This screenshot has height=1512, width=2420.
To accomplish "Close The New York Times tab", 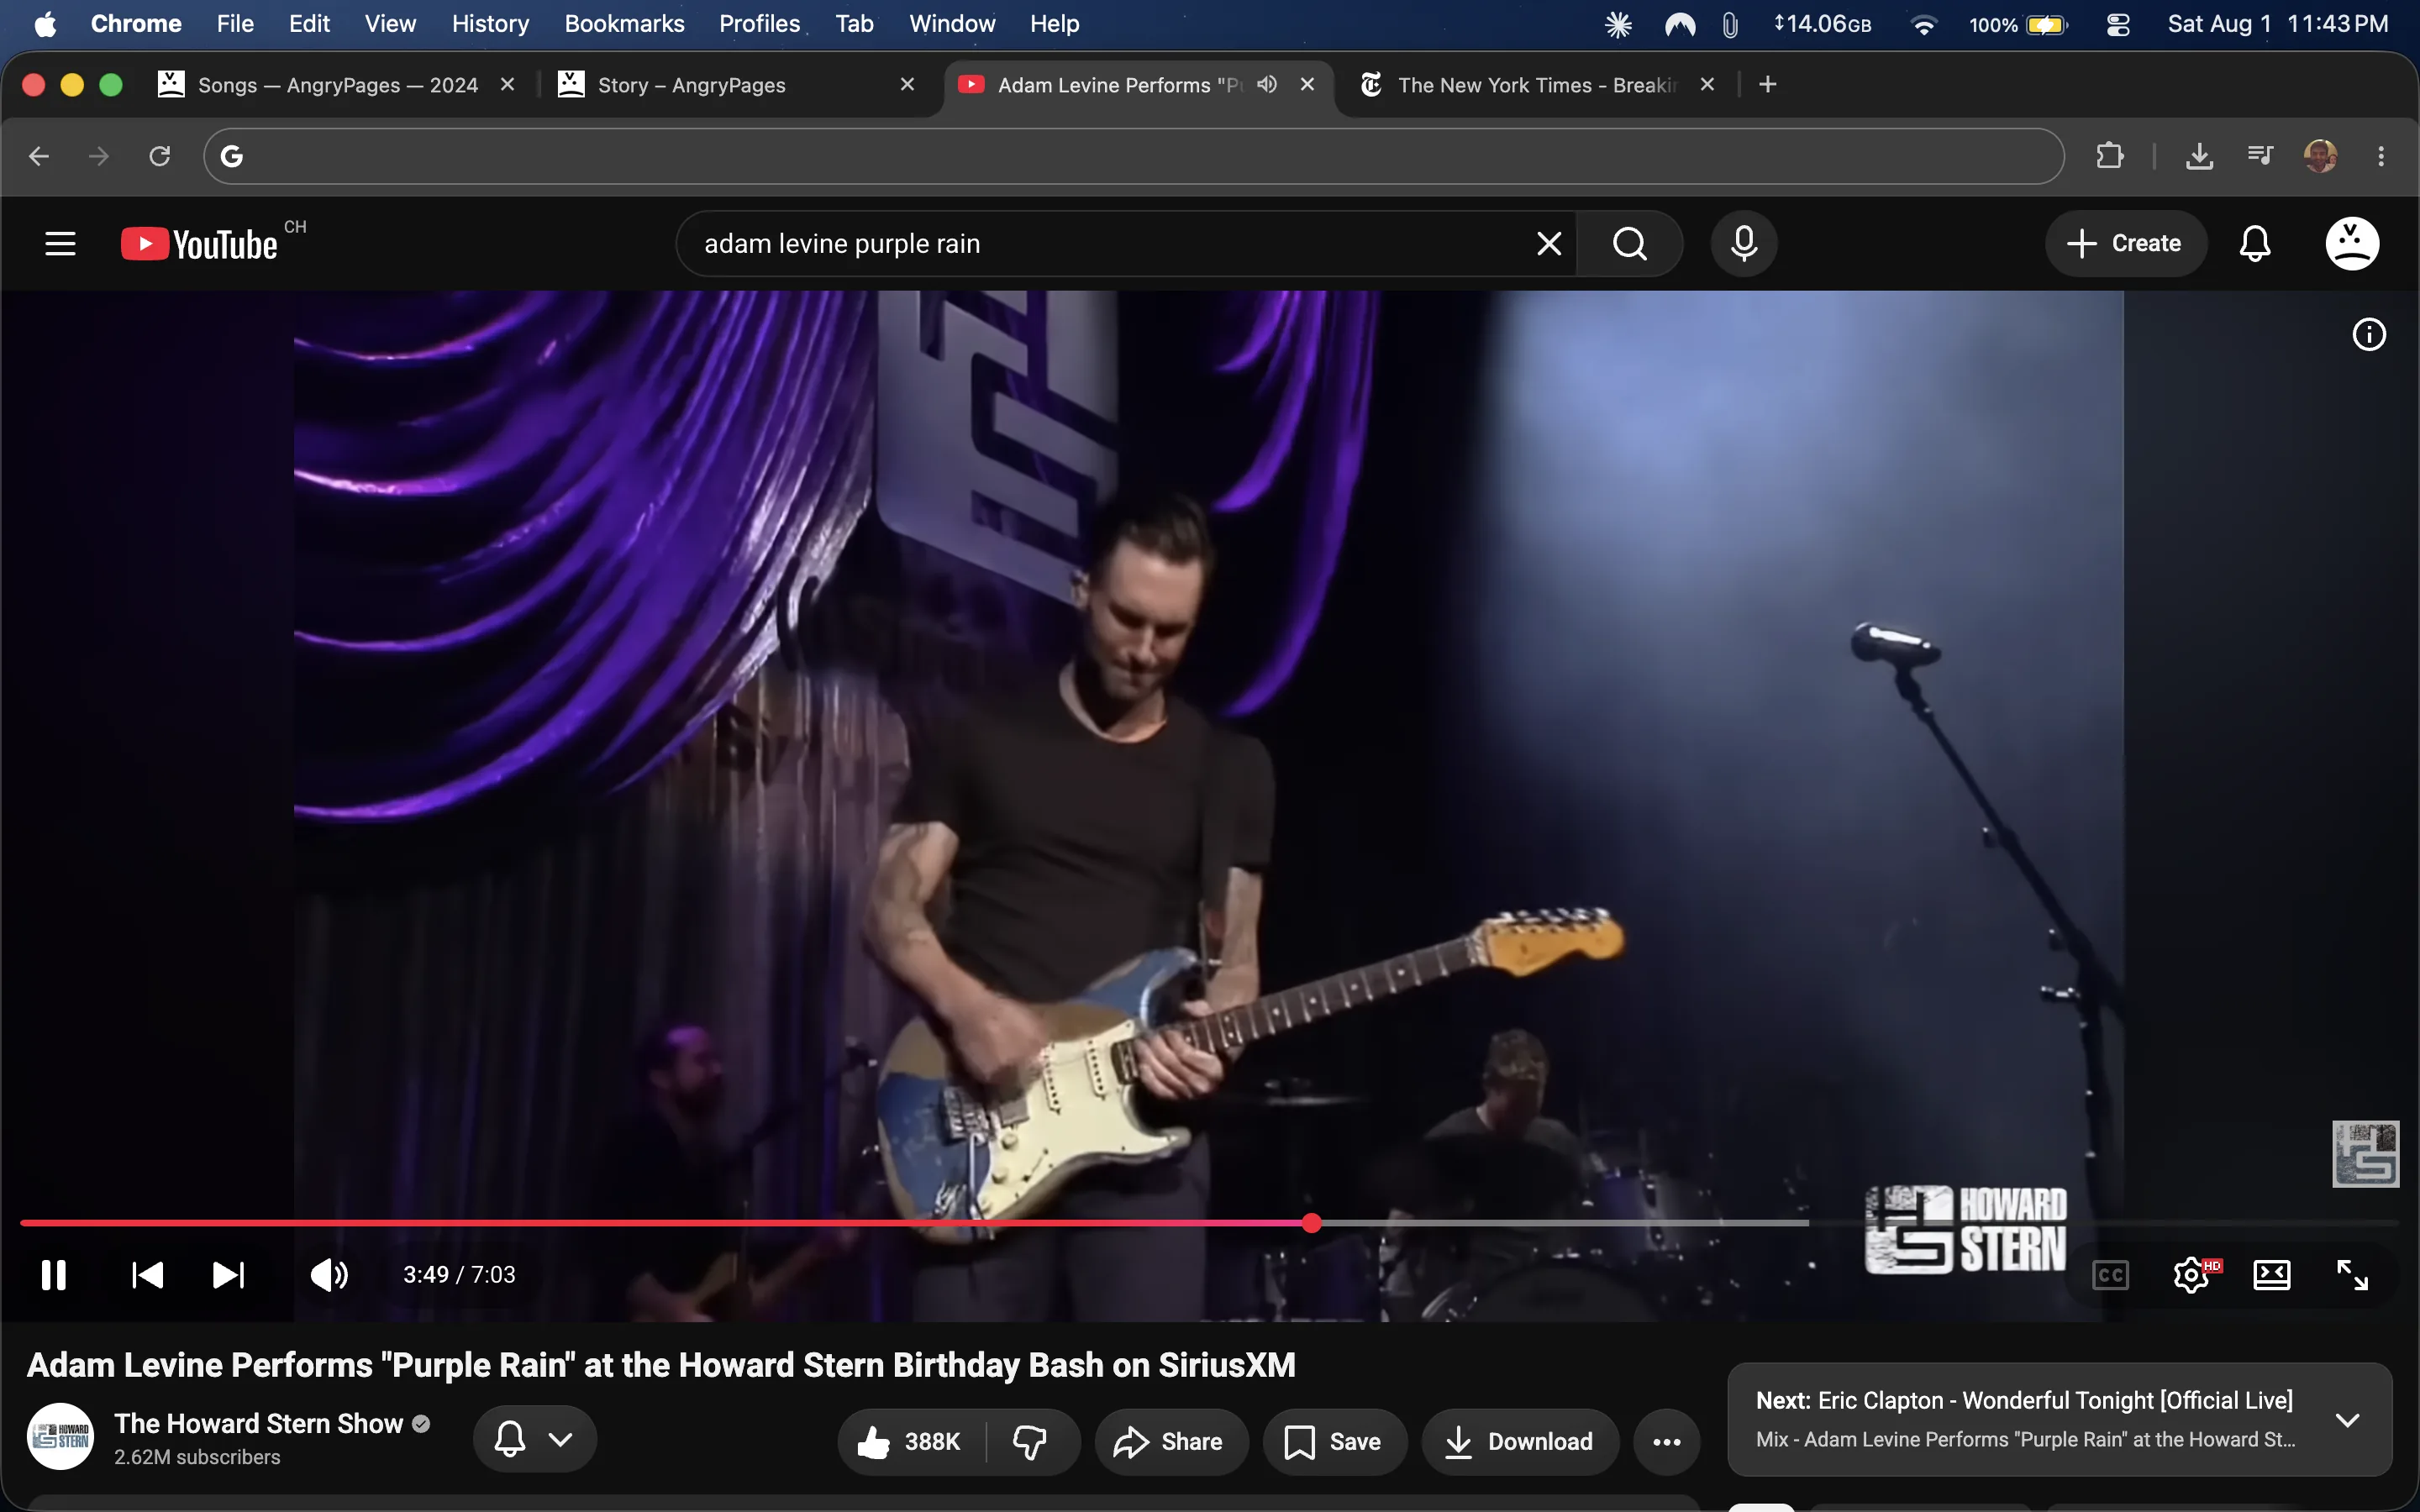I will (1707, 84).
